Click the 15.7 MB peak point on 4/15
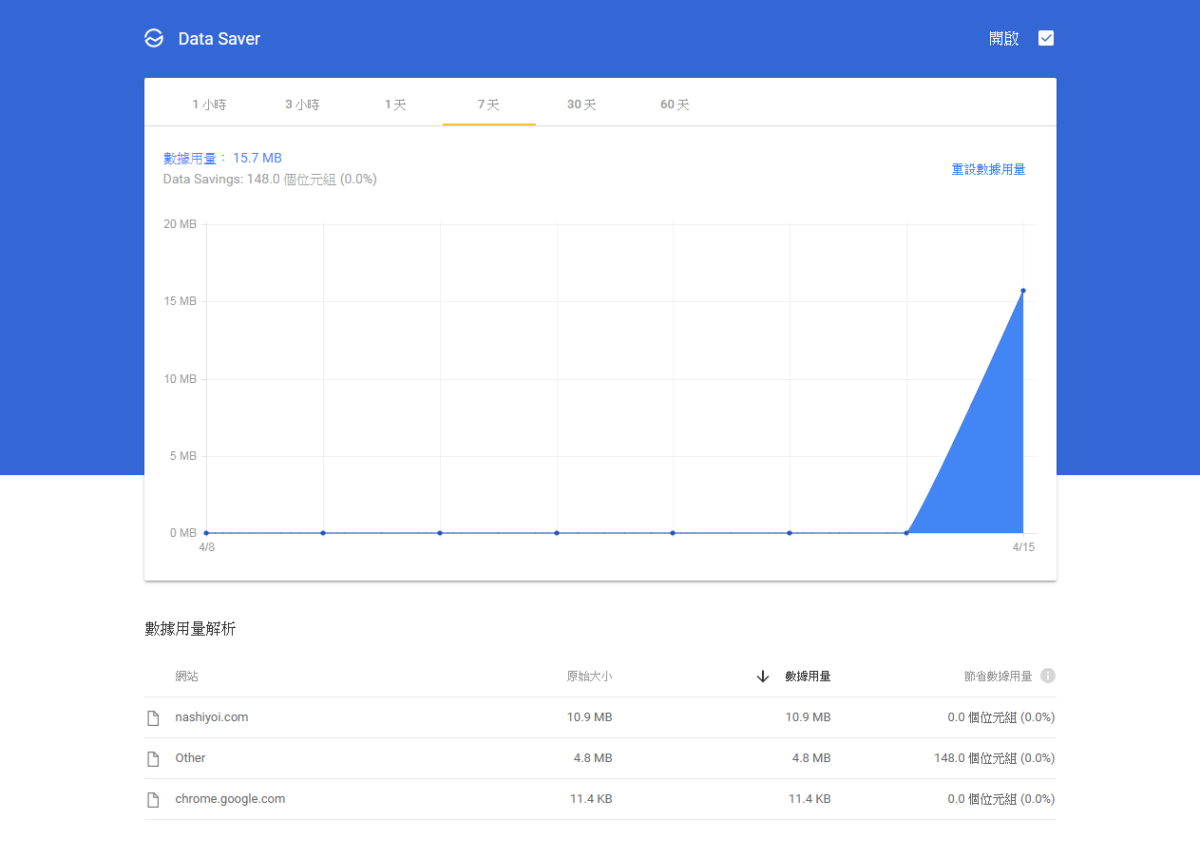This screenshot has height=858, width=1200. pyautogui.click(x=1023, y=291)
